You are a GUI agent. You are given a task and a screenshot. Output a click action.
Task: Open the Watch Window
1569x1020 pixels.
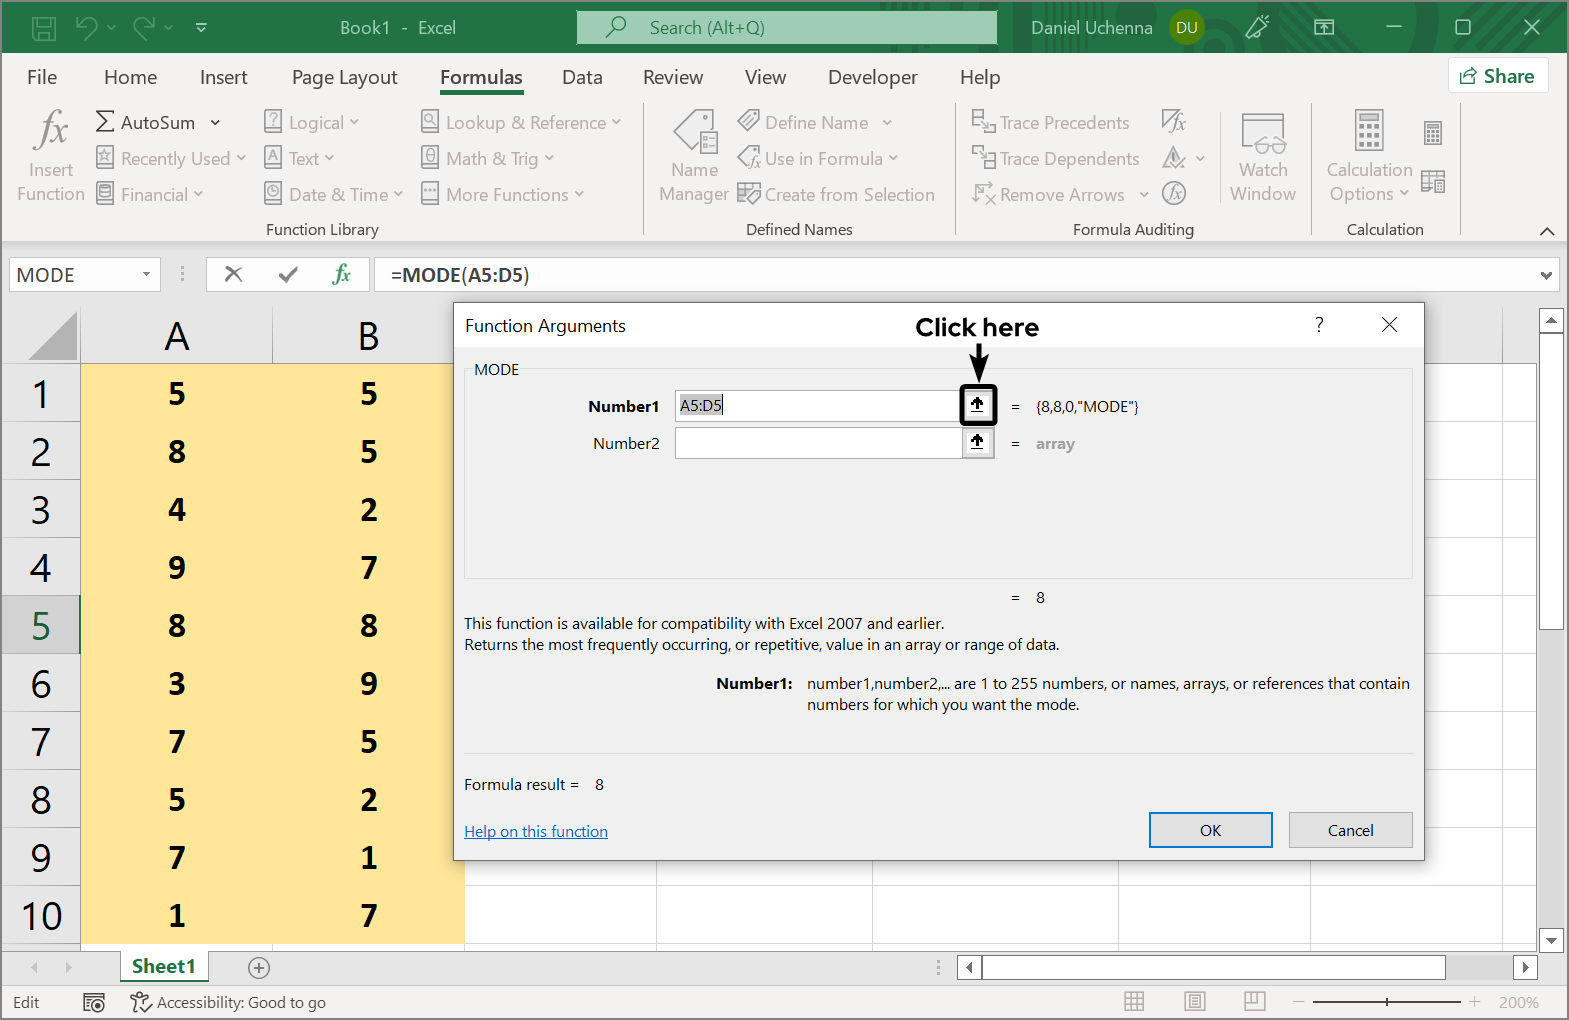(1262, 155)
